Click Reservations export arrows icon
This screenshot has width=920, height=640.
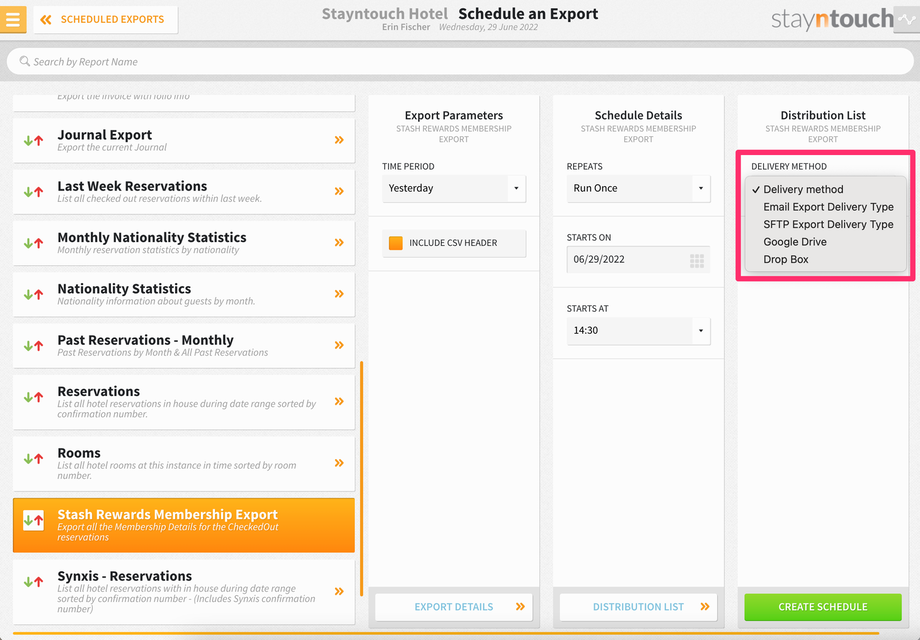[x=33, y=397]
